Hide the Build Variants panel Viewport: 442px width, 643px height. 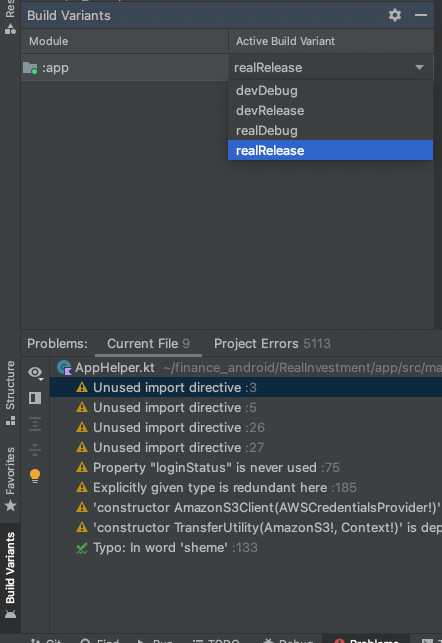421,15
